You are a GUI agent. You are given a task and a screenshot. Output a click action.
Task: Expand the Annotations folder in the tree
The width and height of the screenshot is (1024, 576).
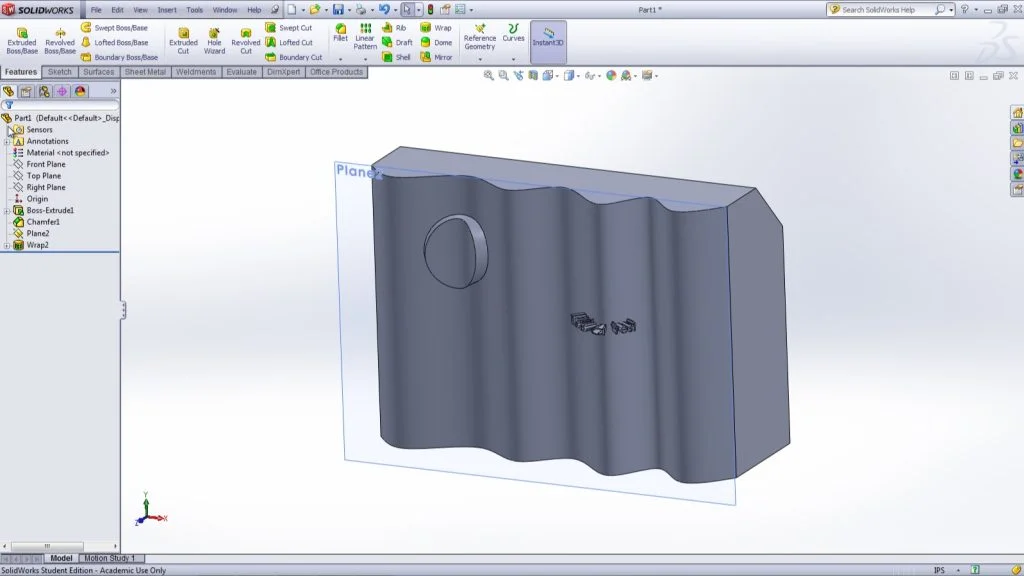click(8, 141)
